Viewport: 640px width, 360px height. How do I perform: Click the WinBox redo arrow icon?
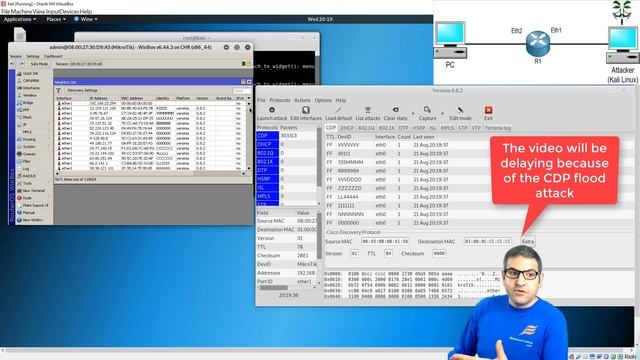point(22,64)
